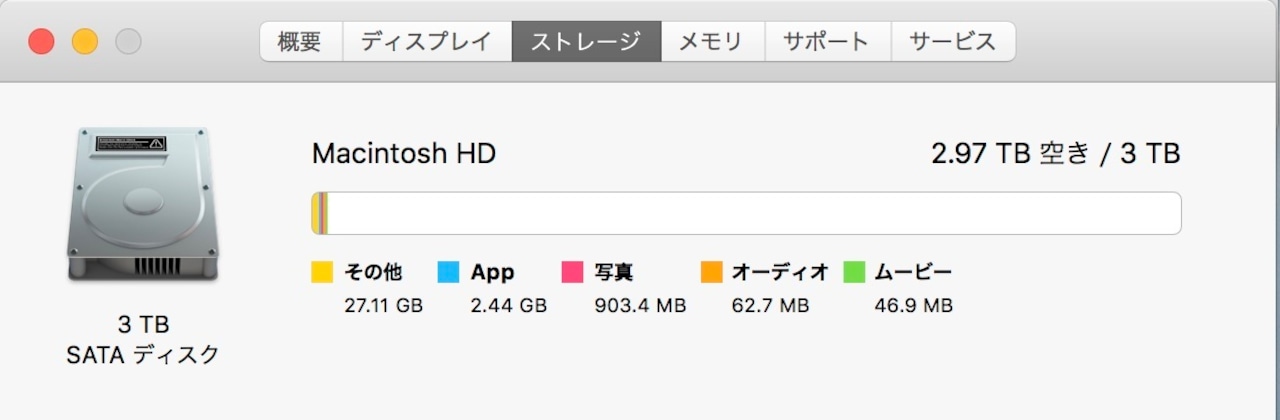Switch to the メモリ tab

(x=712, y=42)
